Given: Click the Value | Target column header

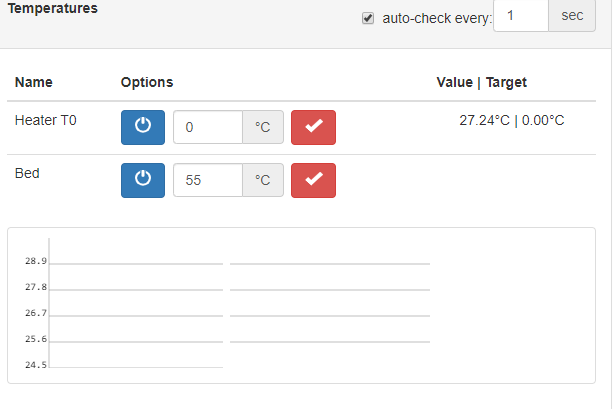Looking at the screenshot, I should pyautogui.click(x=482, y=82).
